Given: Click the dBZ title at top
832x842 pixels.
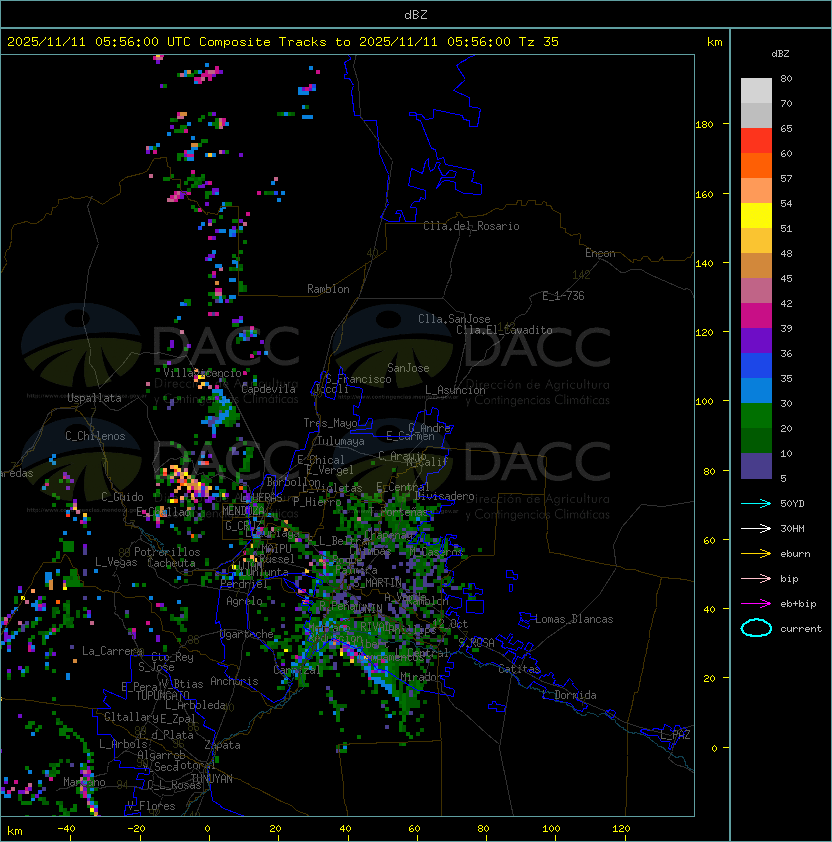Looking at the screenshot, I should pyautogui.click(x=416, y=15).
